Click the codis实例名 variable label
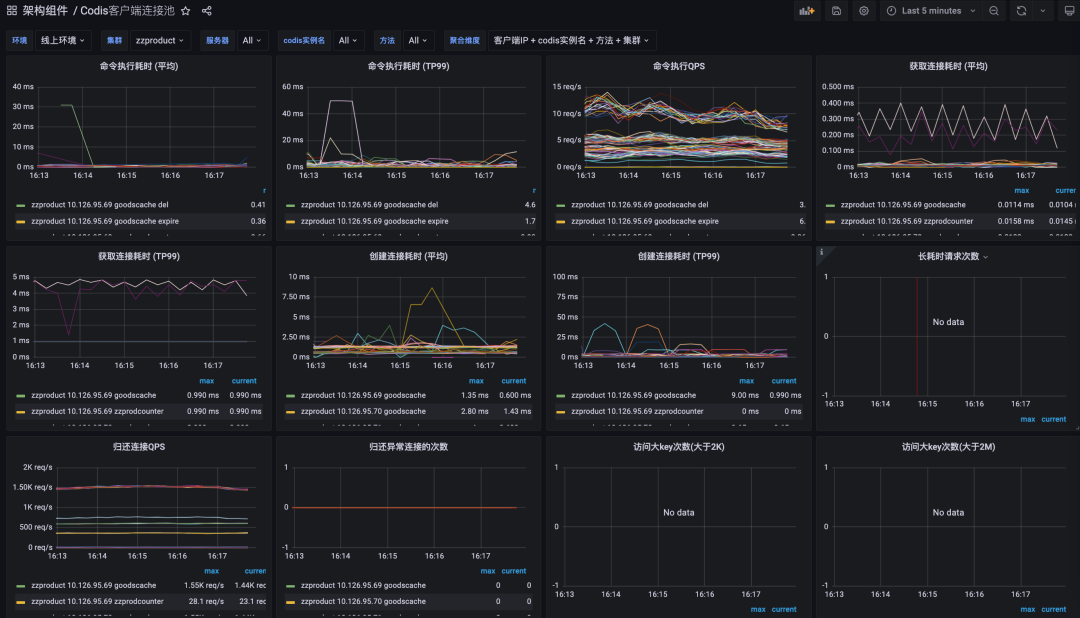This screenshot has height=618, width=1080. click(304, 41)
